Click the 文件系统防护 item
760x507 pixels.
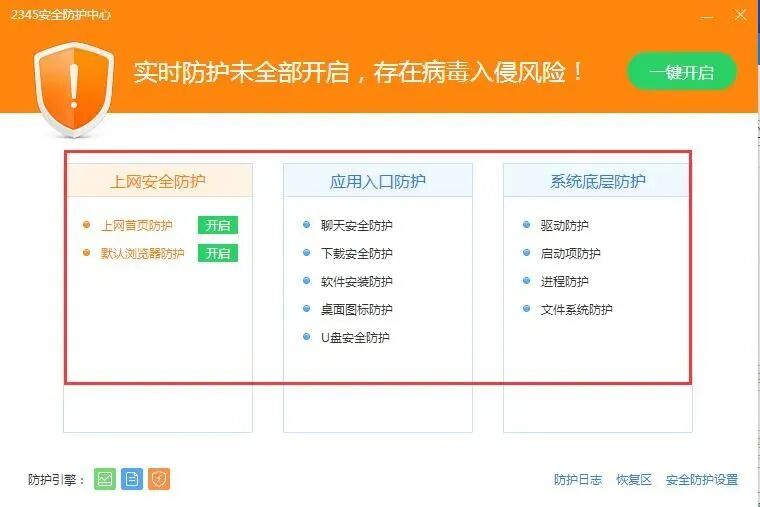tap(576, 310)
